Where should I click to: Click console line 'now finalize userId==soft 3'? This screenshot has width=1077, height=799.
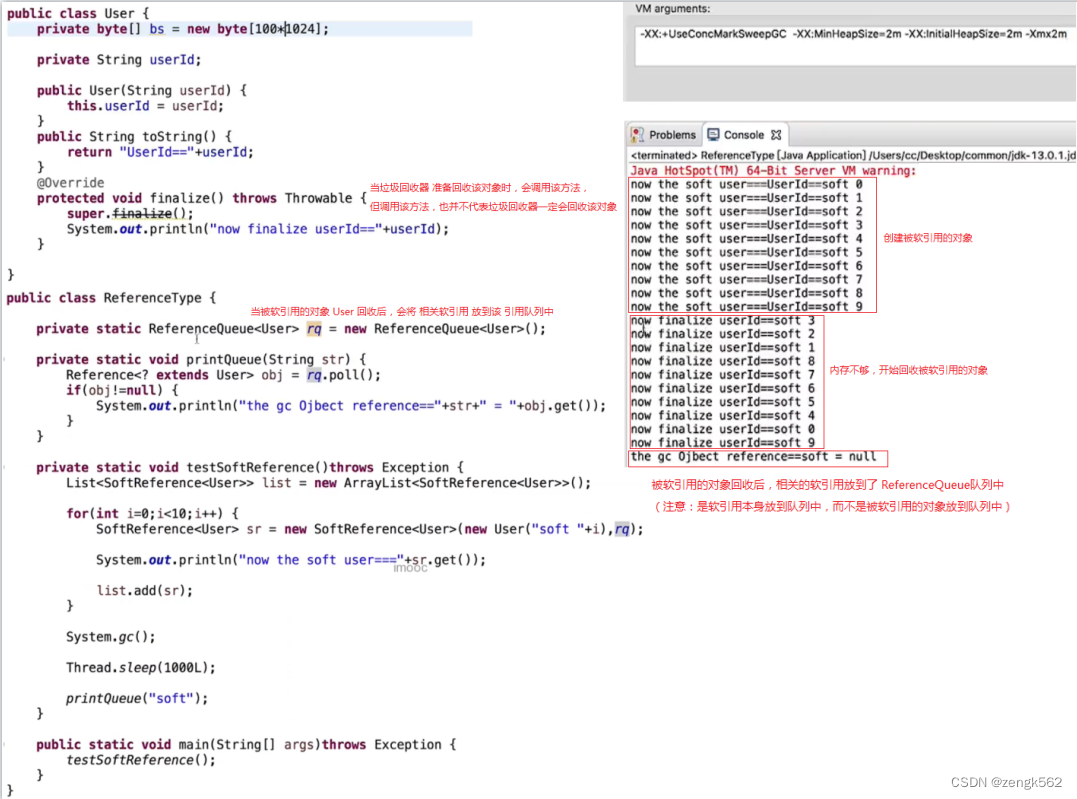(x=723, y=320)
